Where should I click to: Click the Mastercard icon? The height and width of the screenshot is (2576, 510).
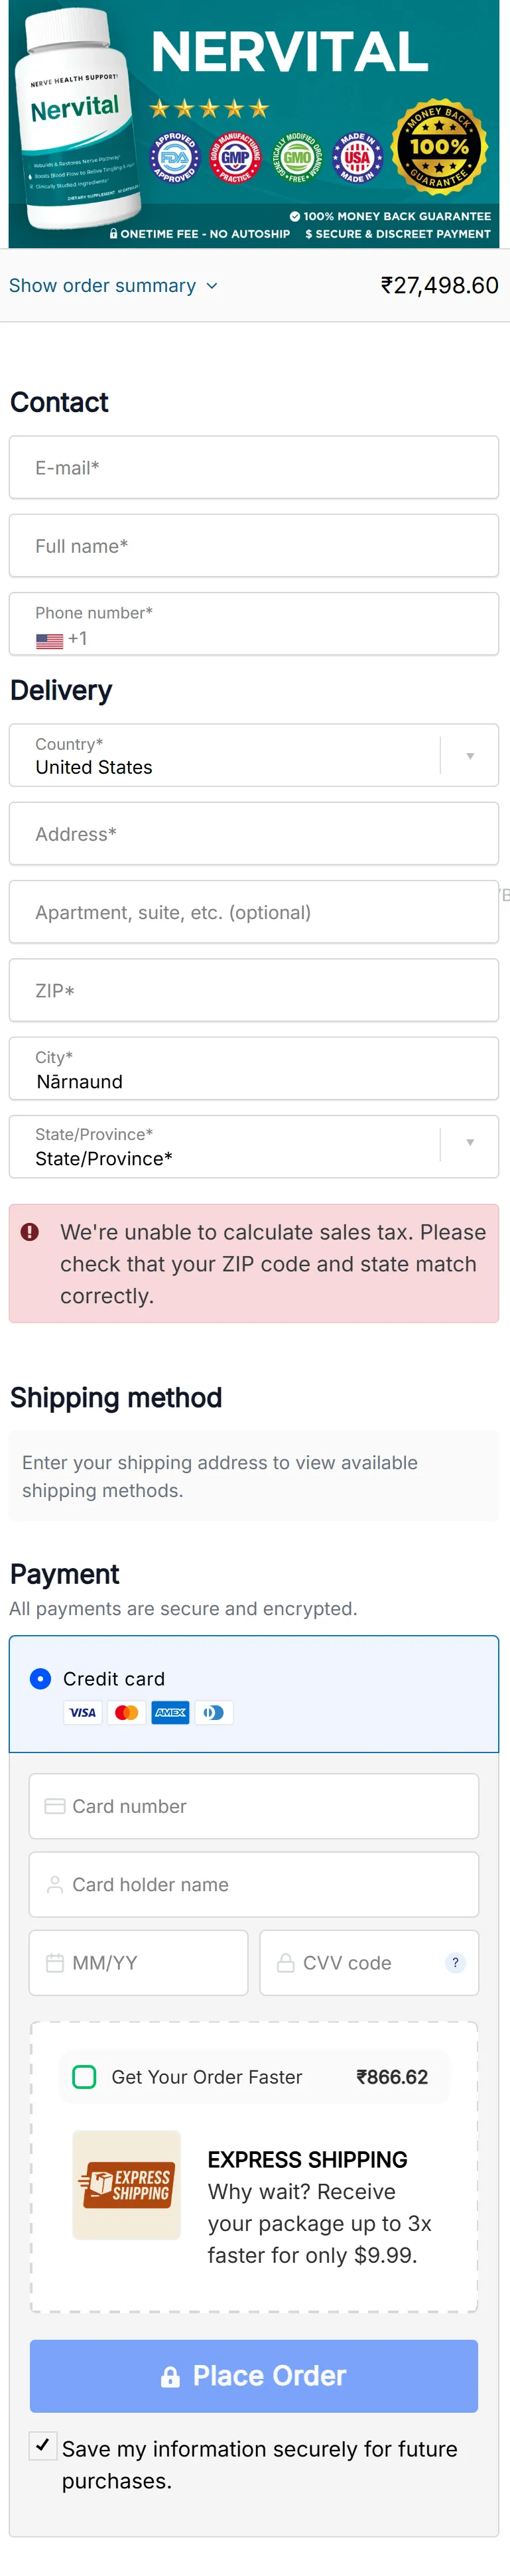click(x=126, y=1712)
